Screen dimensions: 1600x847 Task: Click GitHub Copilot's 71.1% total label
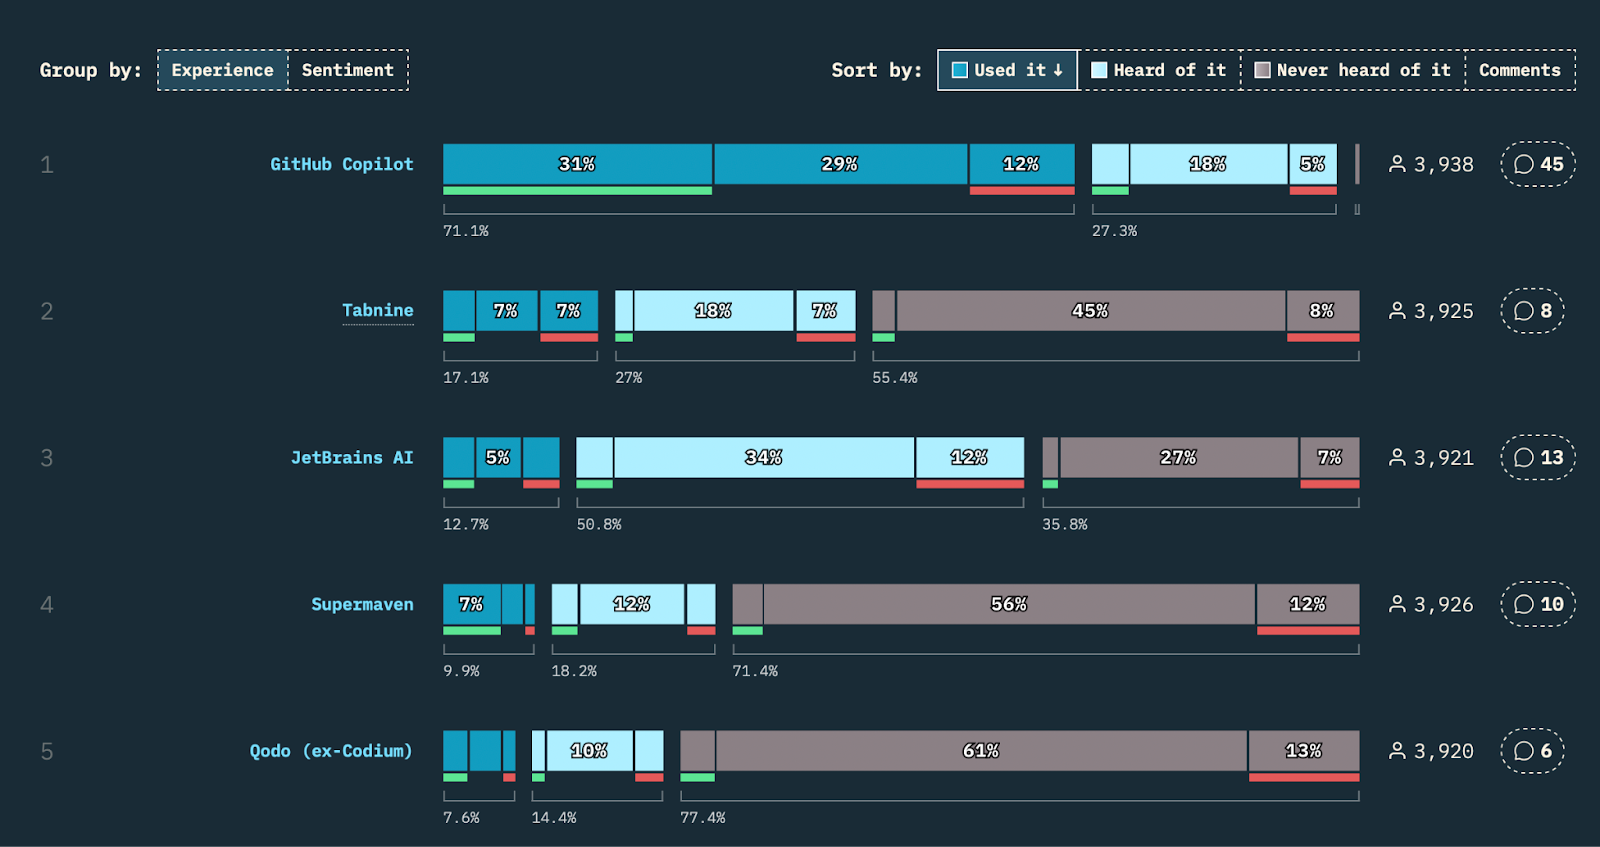click(466, 231)
